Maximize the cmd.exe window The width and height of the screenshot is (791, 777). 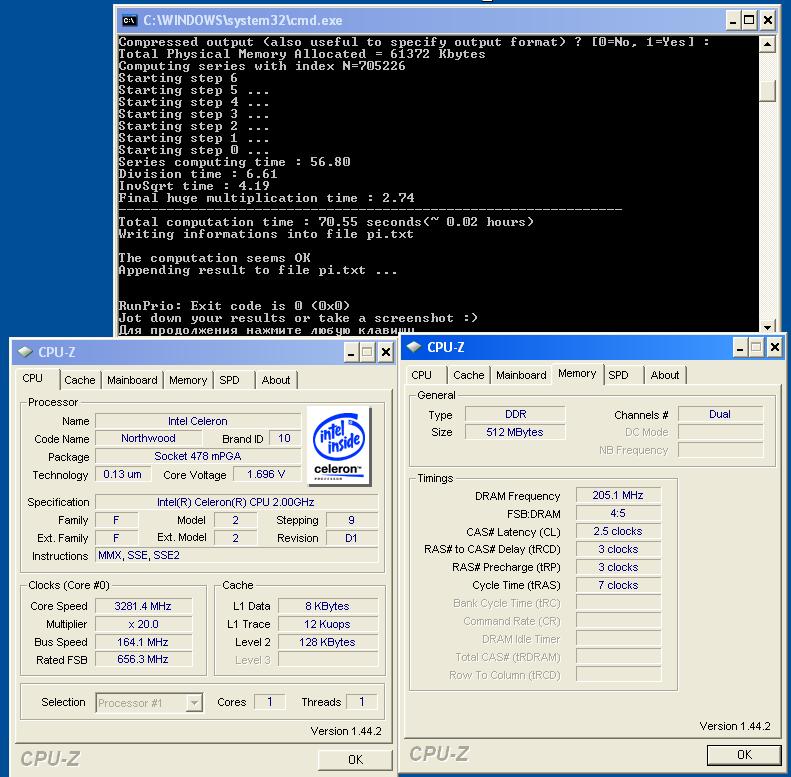[x=750, y=21]
